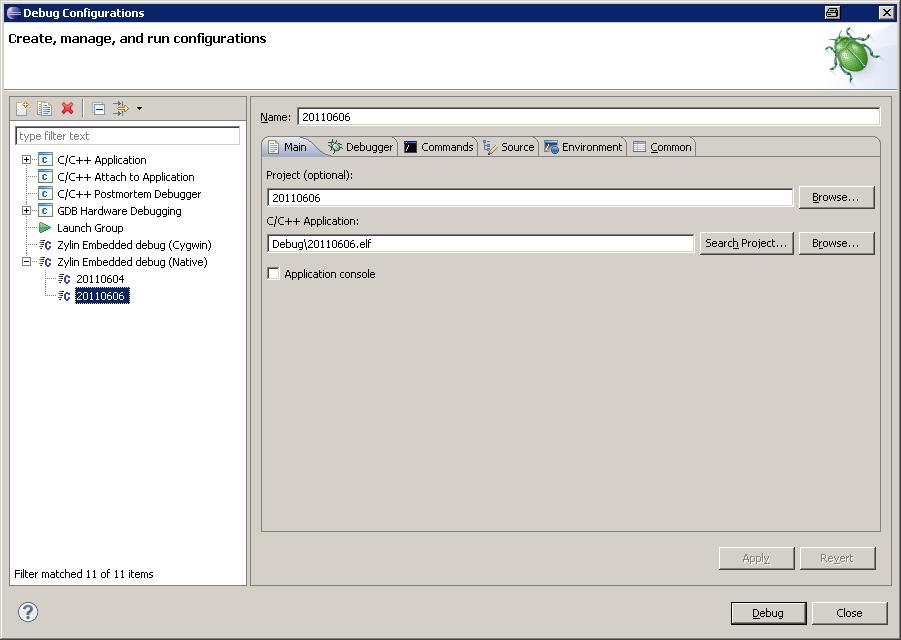Collapse all tree items with toolbar icon

[98, 108]
